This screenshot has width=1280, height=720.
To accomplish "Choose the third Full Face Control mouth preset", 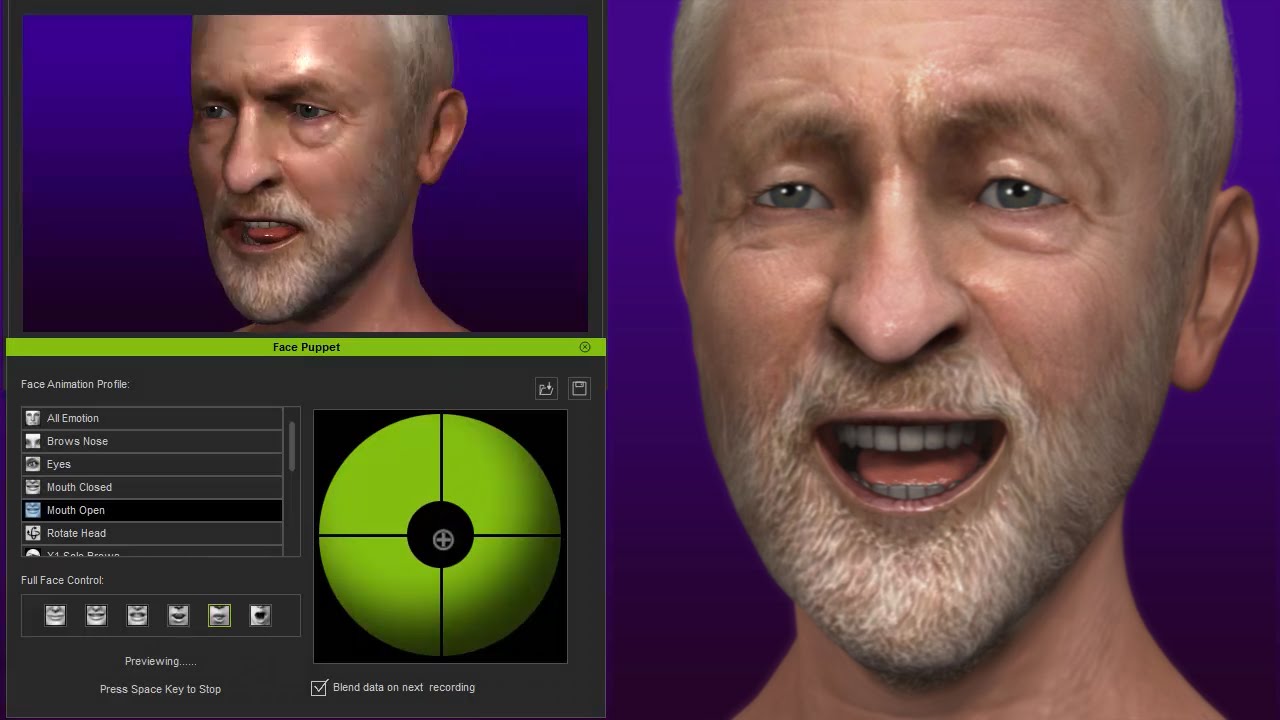I will 138,615.
